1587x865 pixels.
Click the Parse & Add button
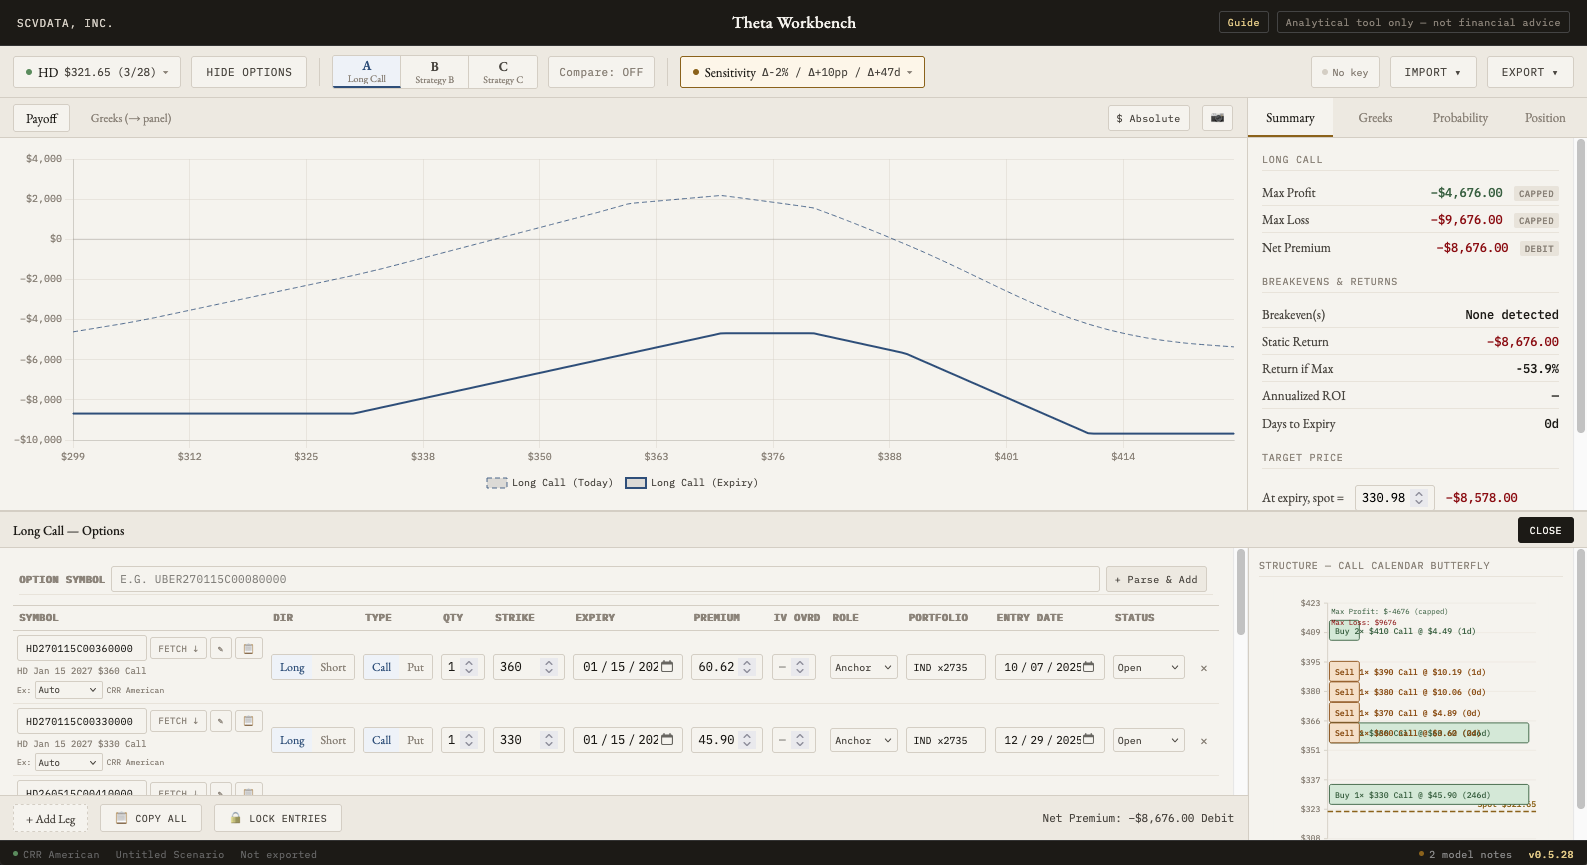1156,579
